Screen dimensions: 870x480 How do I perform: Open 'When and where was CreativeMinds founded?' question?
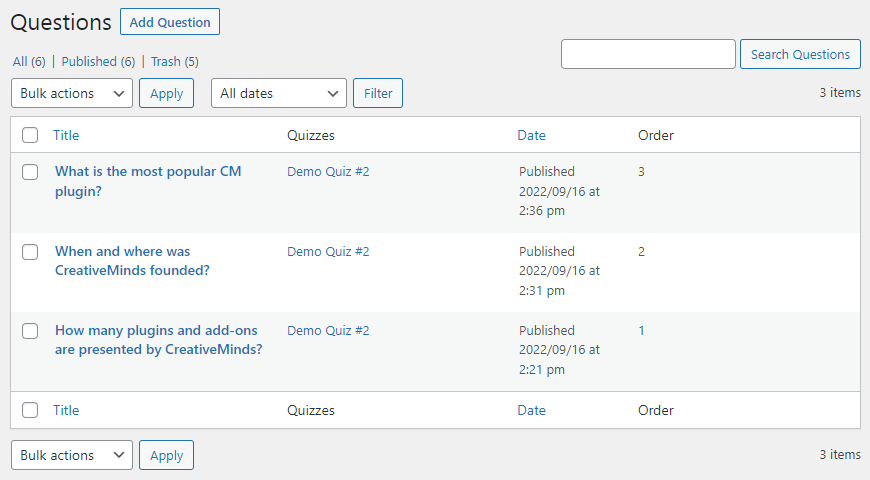(x=132, y=261)
